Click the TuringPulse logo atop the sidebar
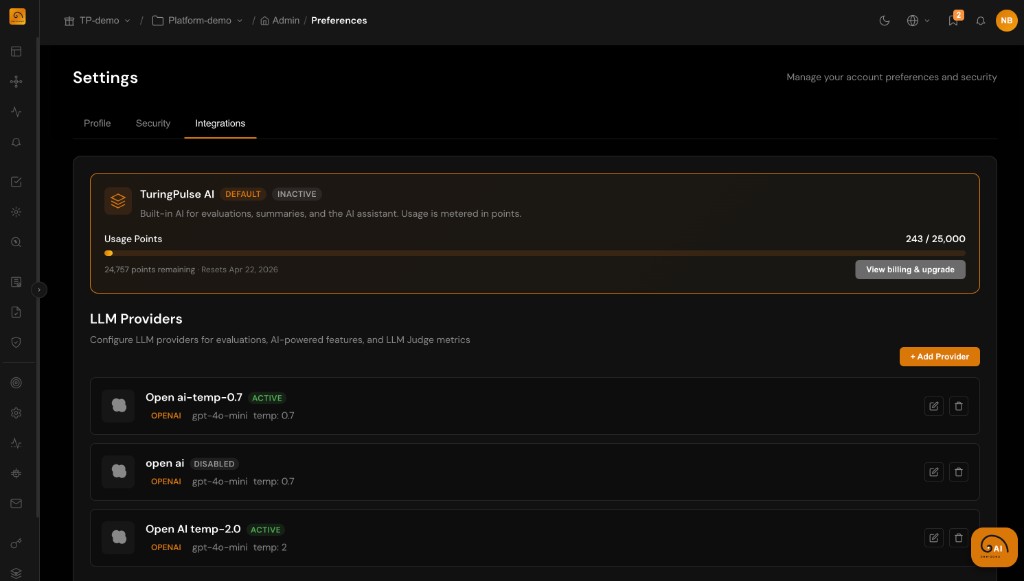1024x581 pixels. point(16,16)
